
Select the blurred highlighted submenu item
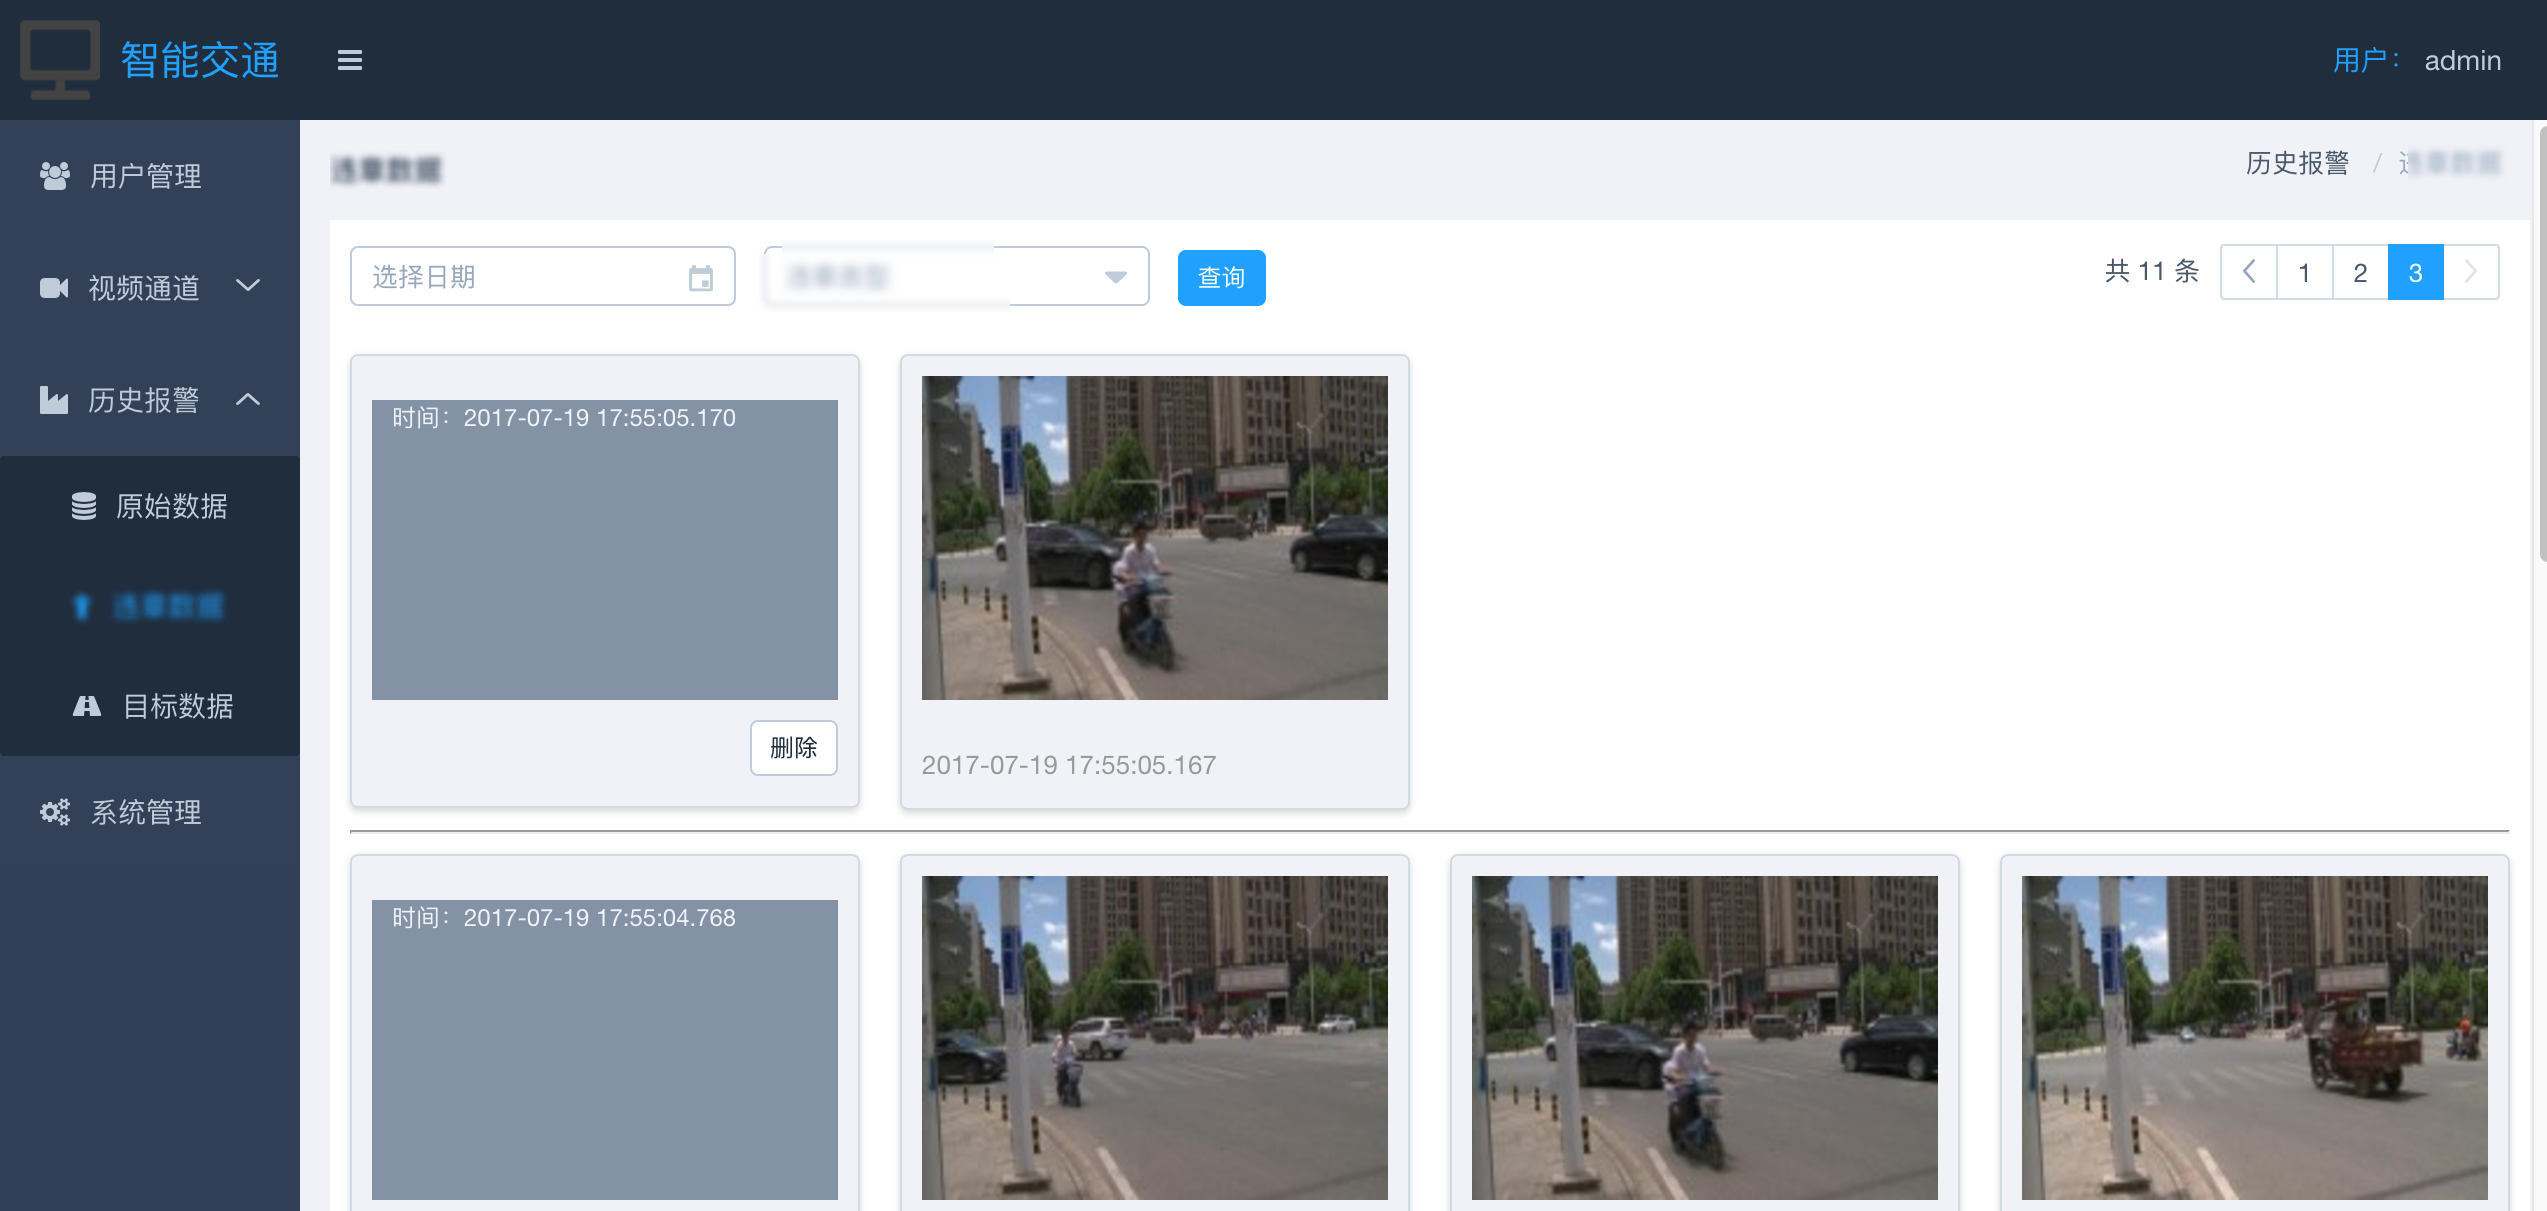point(150,606)
